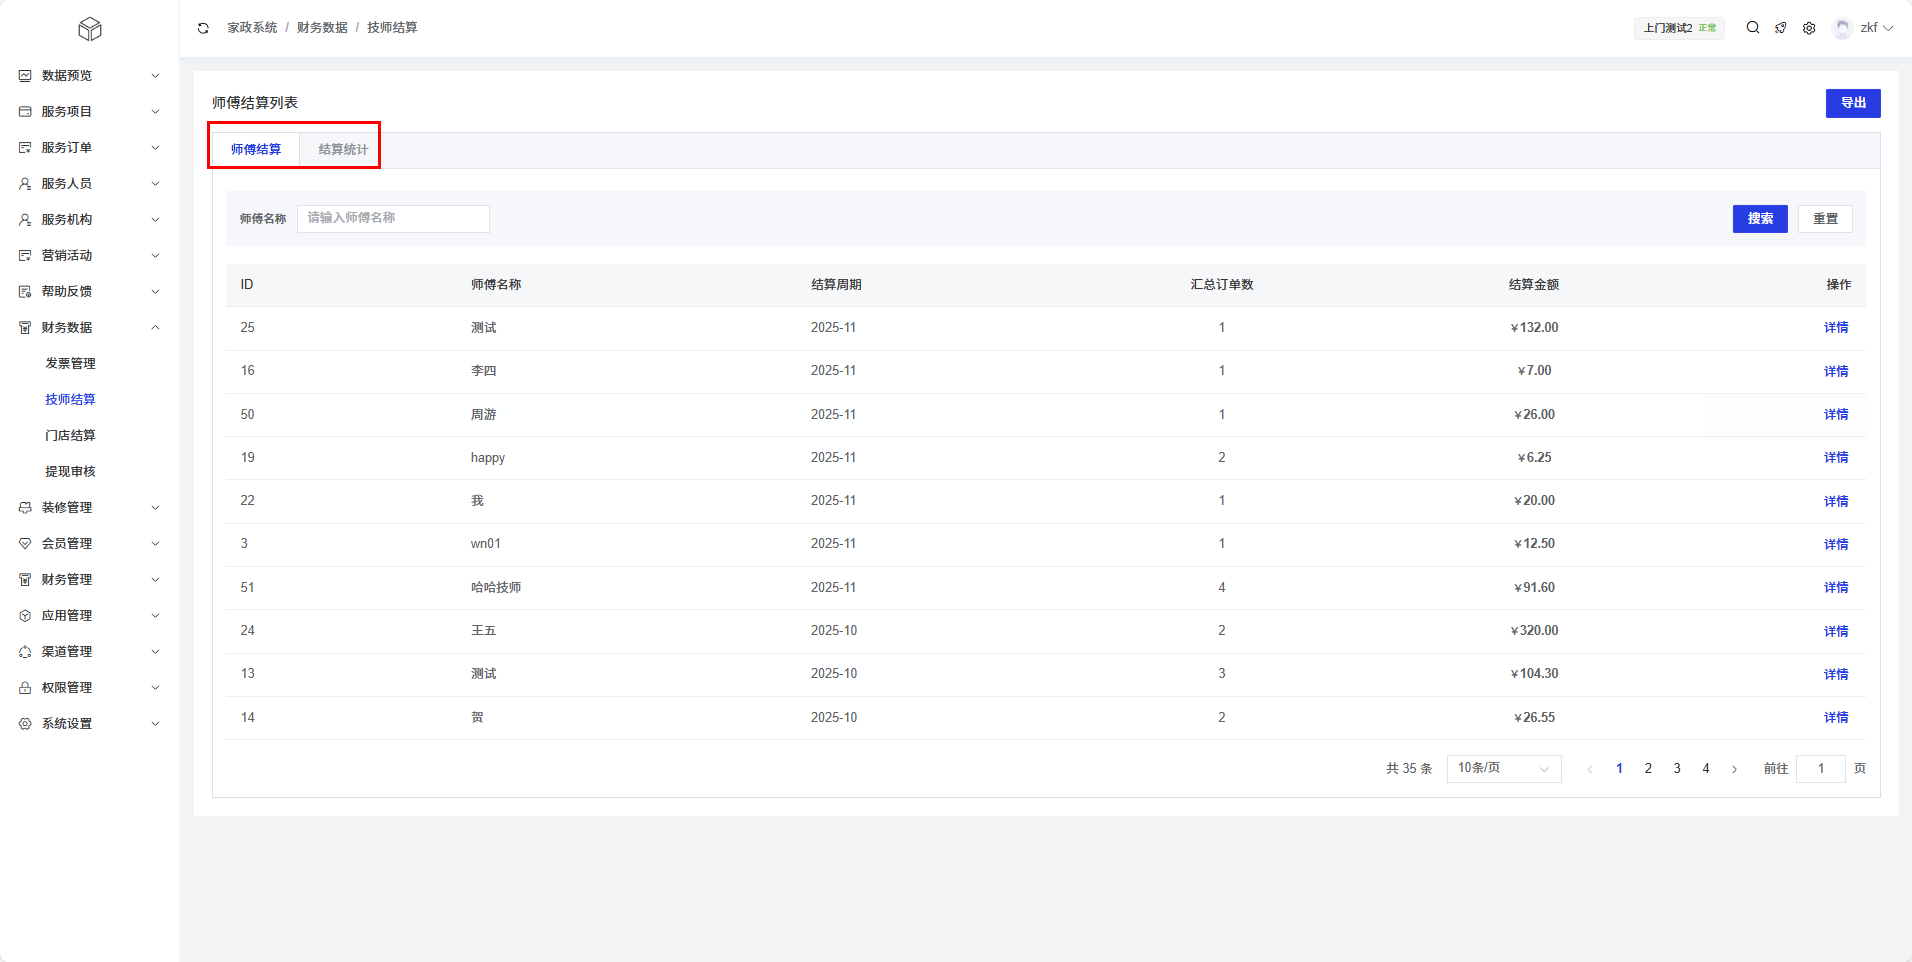Click the 财务数据 sidebar icon
The height and width of the screenshot is (962, 1912).
click(x=25, y=328)
